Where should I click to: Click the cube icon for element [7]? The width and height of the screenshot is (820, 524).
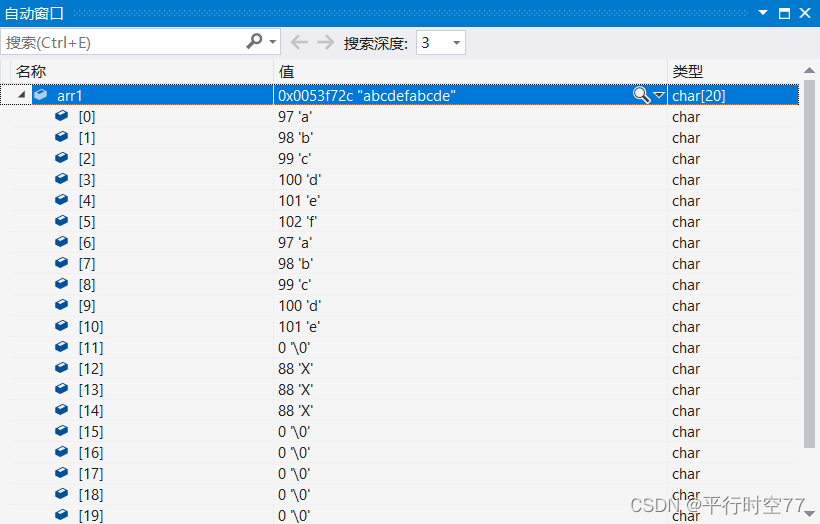[62, 262]
